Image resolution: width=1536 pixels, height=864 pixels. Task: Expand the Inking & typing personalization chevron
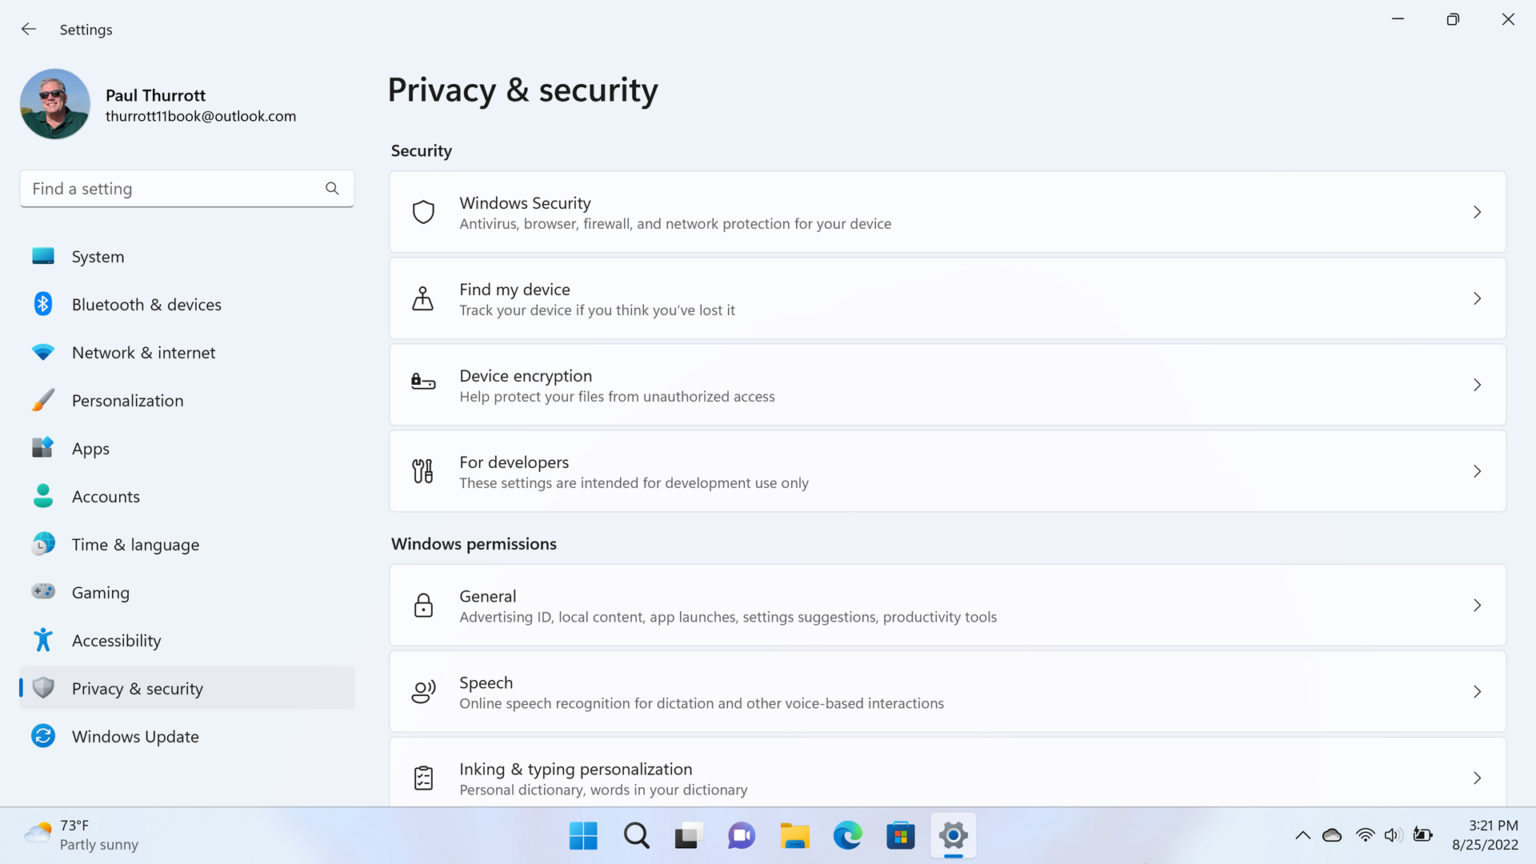(x=1477, y=777)
